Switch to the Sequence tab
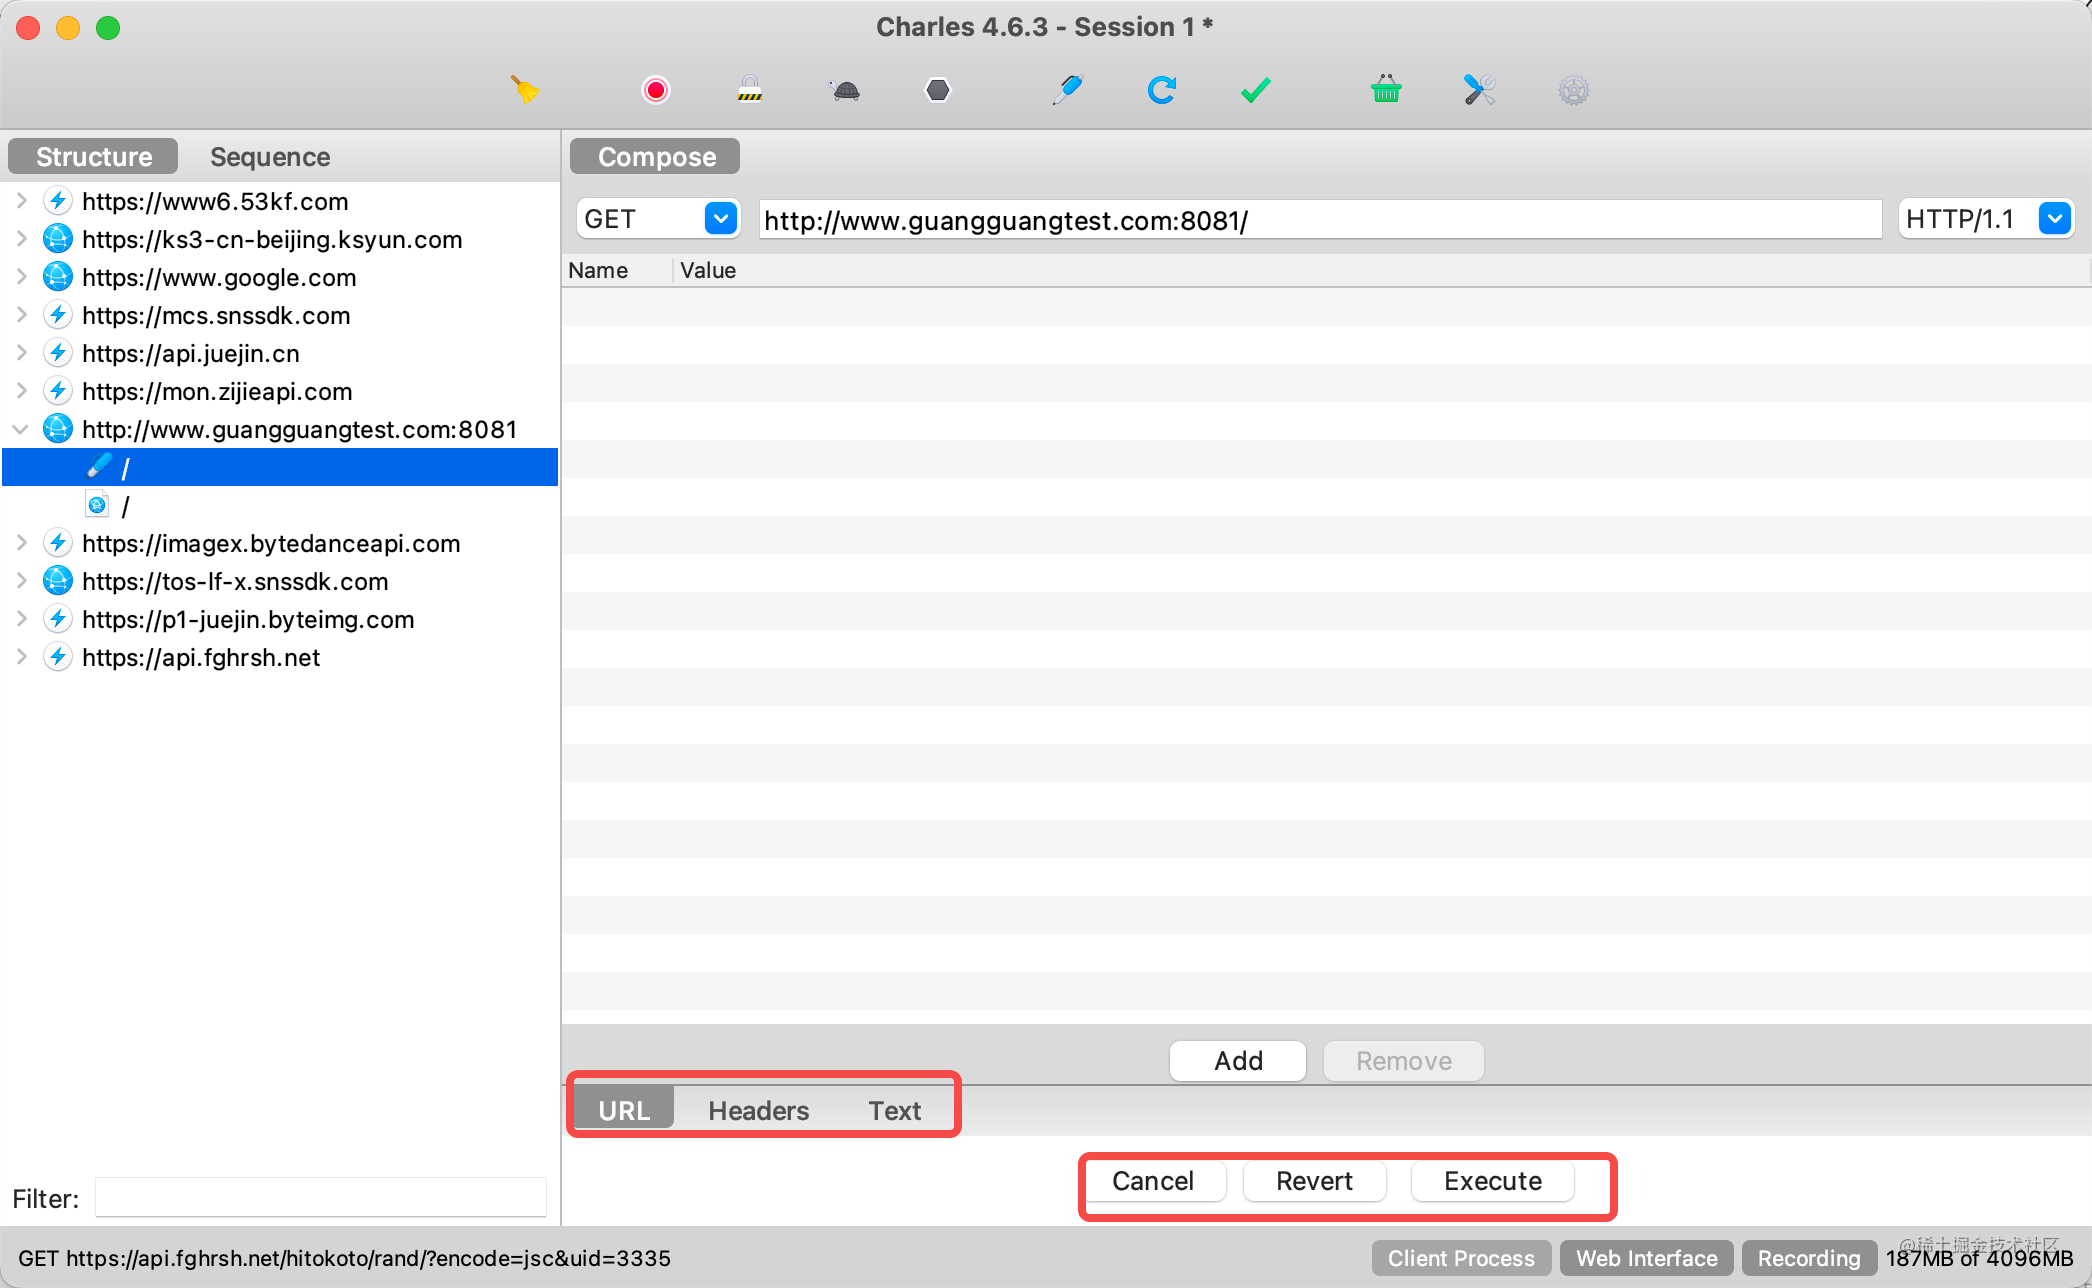Viewport: 2092px width, 1288px height. tap(270, 157)
